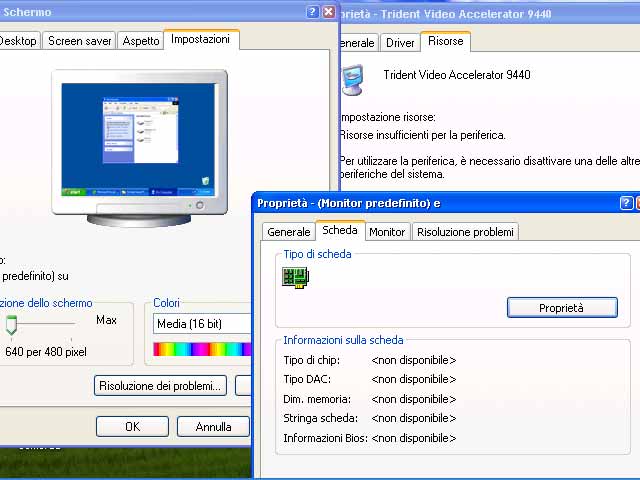
Task: Click the Trident Video Accelerator monitor icon
Action: click(353, 80)
